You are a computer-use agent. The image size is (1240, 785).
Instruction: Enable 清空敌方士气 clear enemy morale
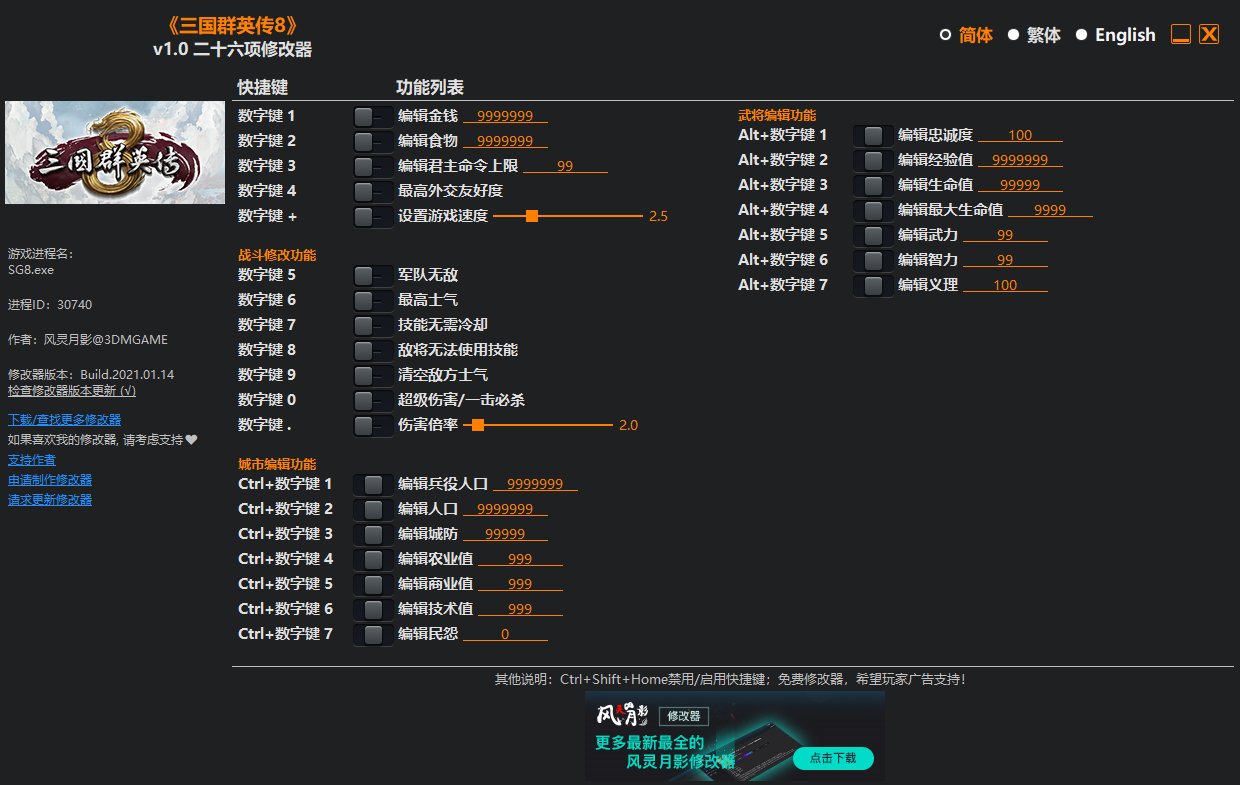pyautogui.click(x=372, y=374)
